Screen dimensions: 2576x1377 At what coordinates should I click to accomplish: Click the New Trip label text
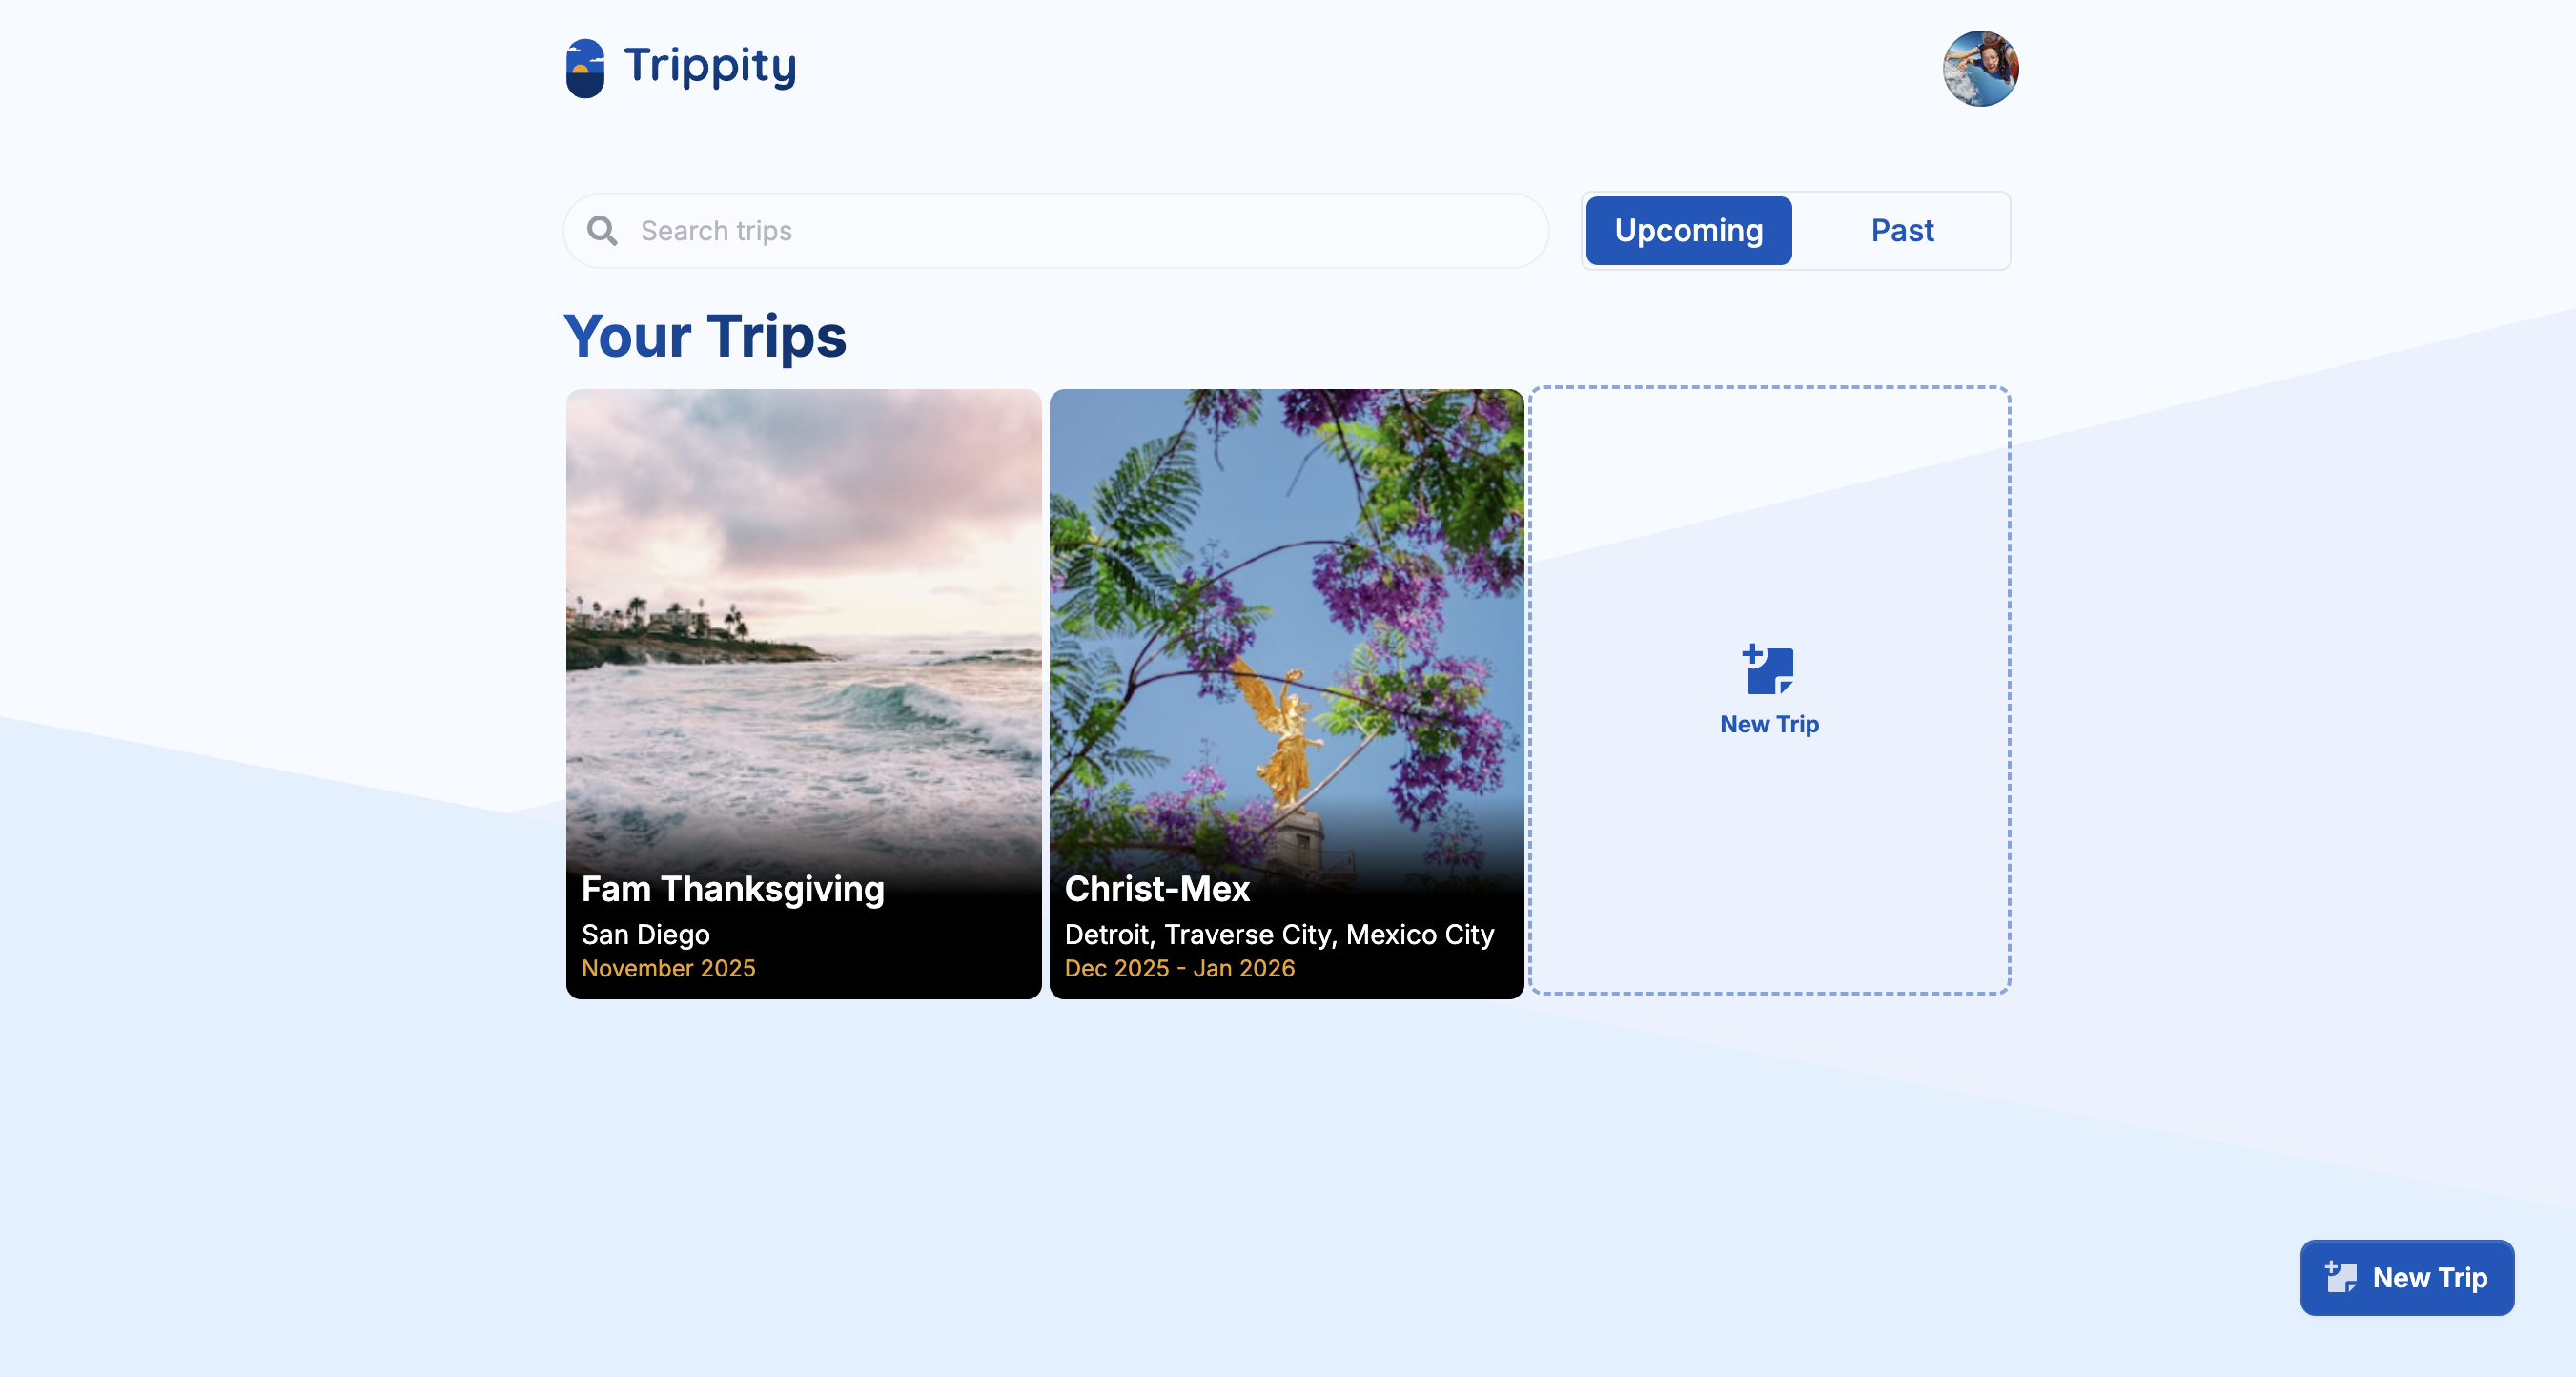coord(1769,724)
